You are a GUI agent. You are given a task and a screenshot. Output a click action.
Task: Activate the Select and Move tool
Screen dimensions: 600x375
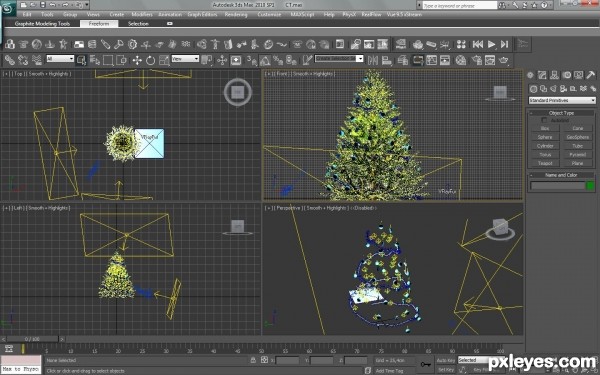pyautogui.click(x=137, y=60)
